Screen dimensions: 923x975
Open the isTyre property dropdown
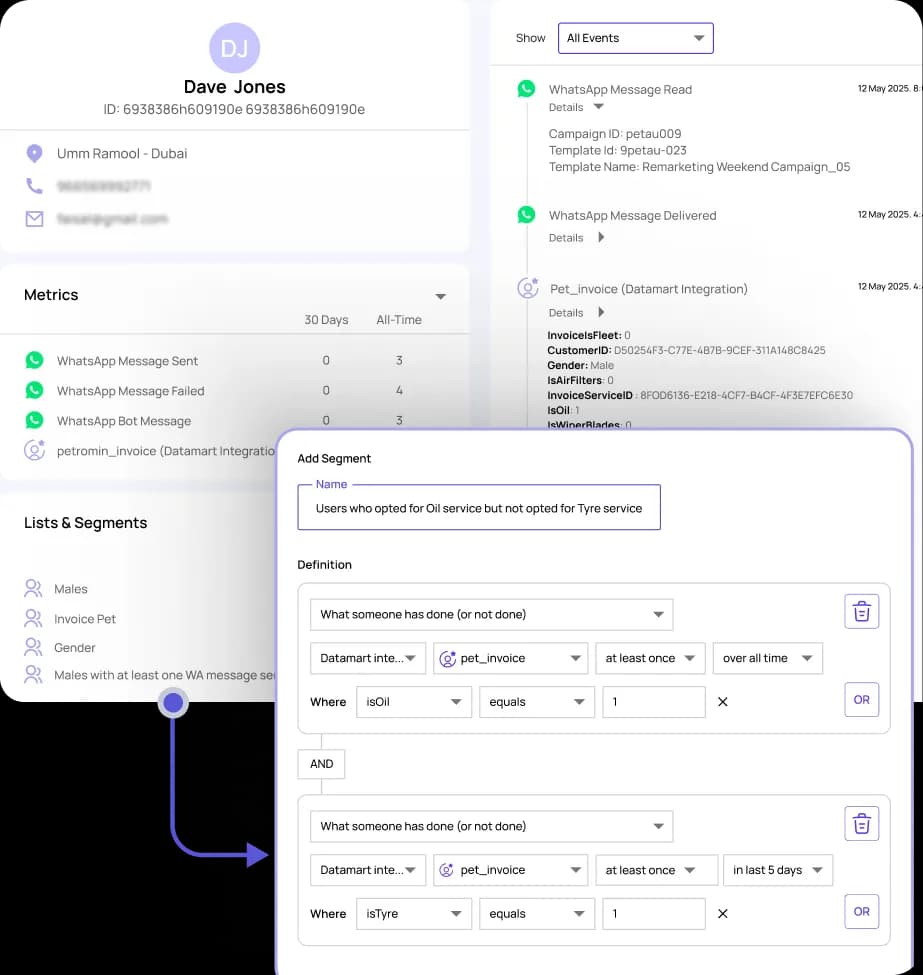413,914
